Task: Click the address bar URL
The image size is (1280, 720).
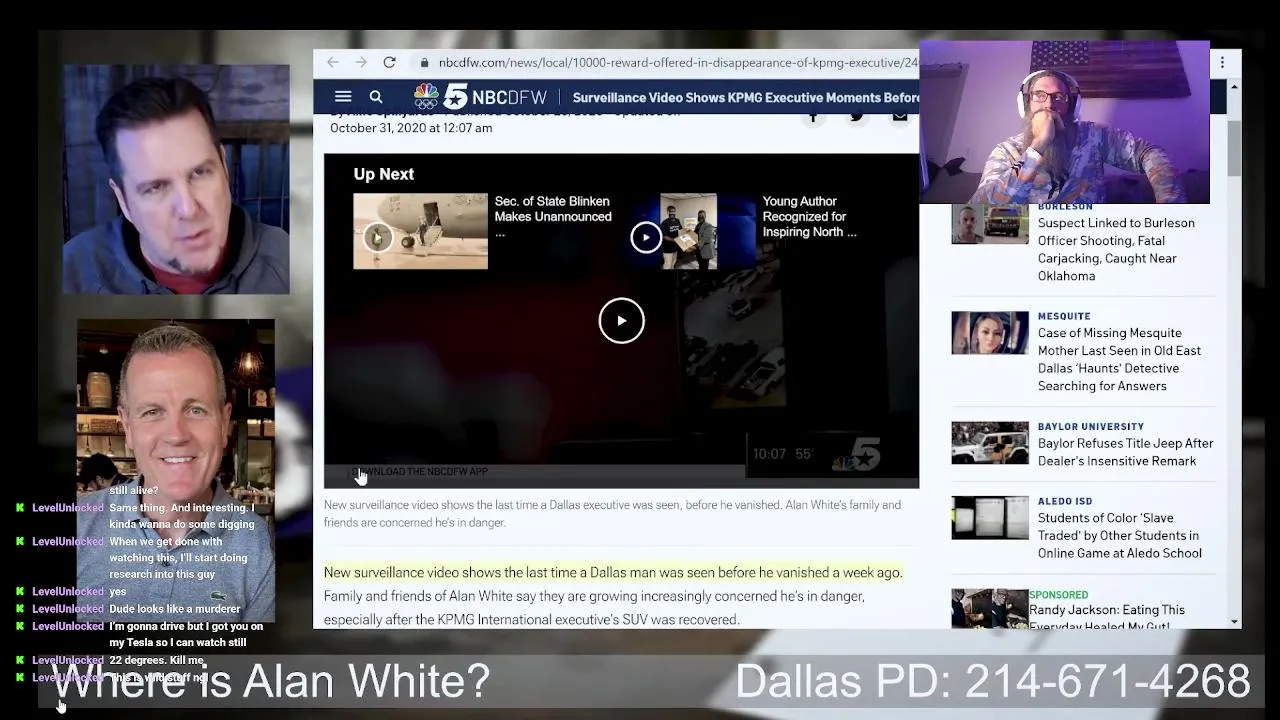Action: coord(678,62)
